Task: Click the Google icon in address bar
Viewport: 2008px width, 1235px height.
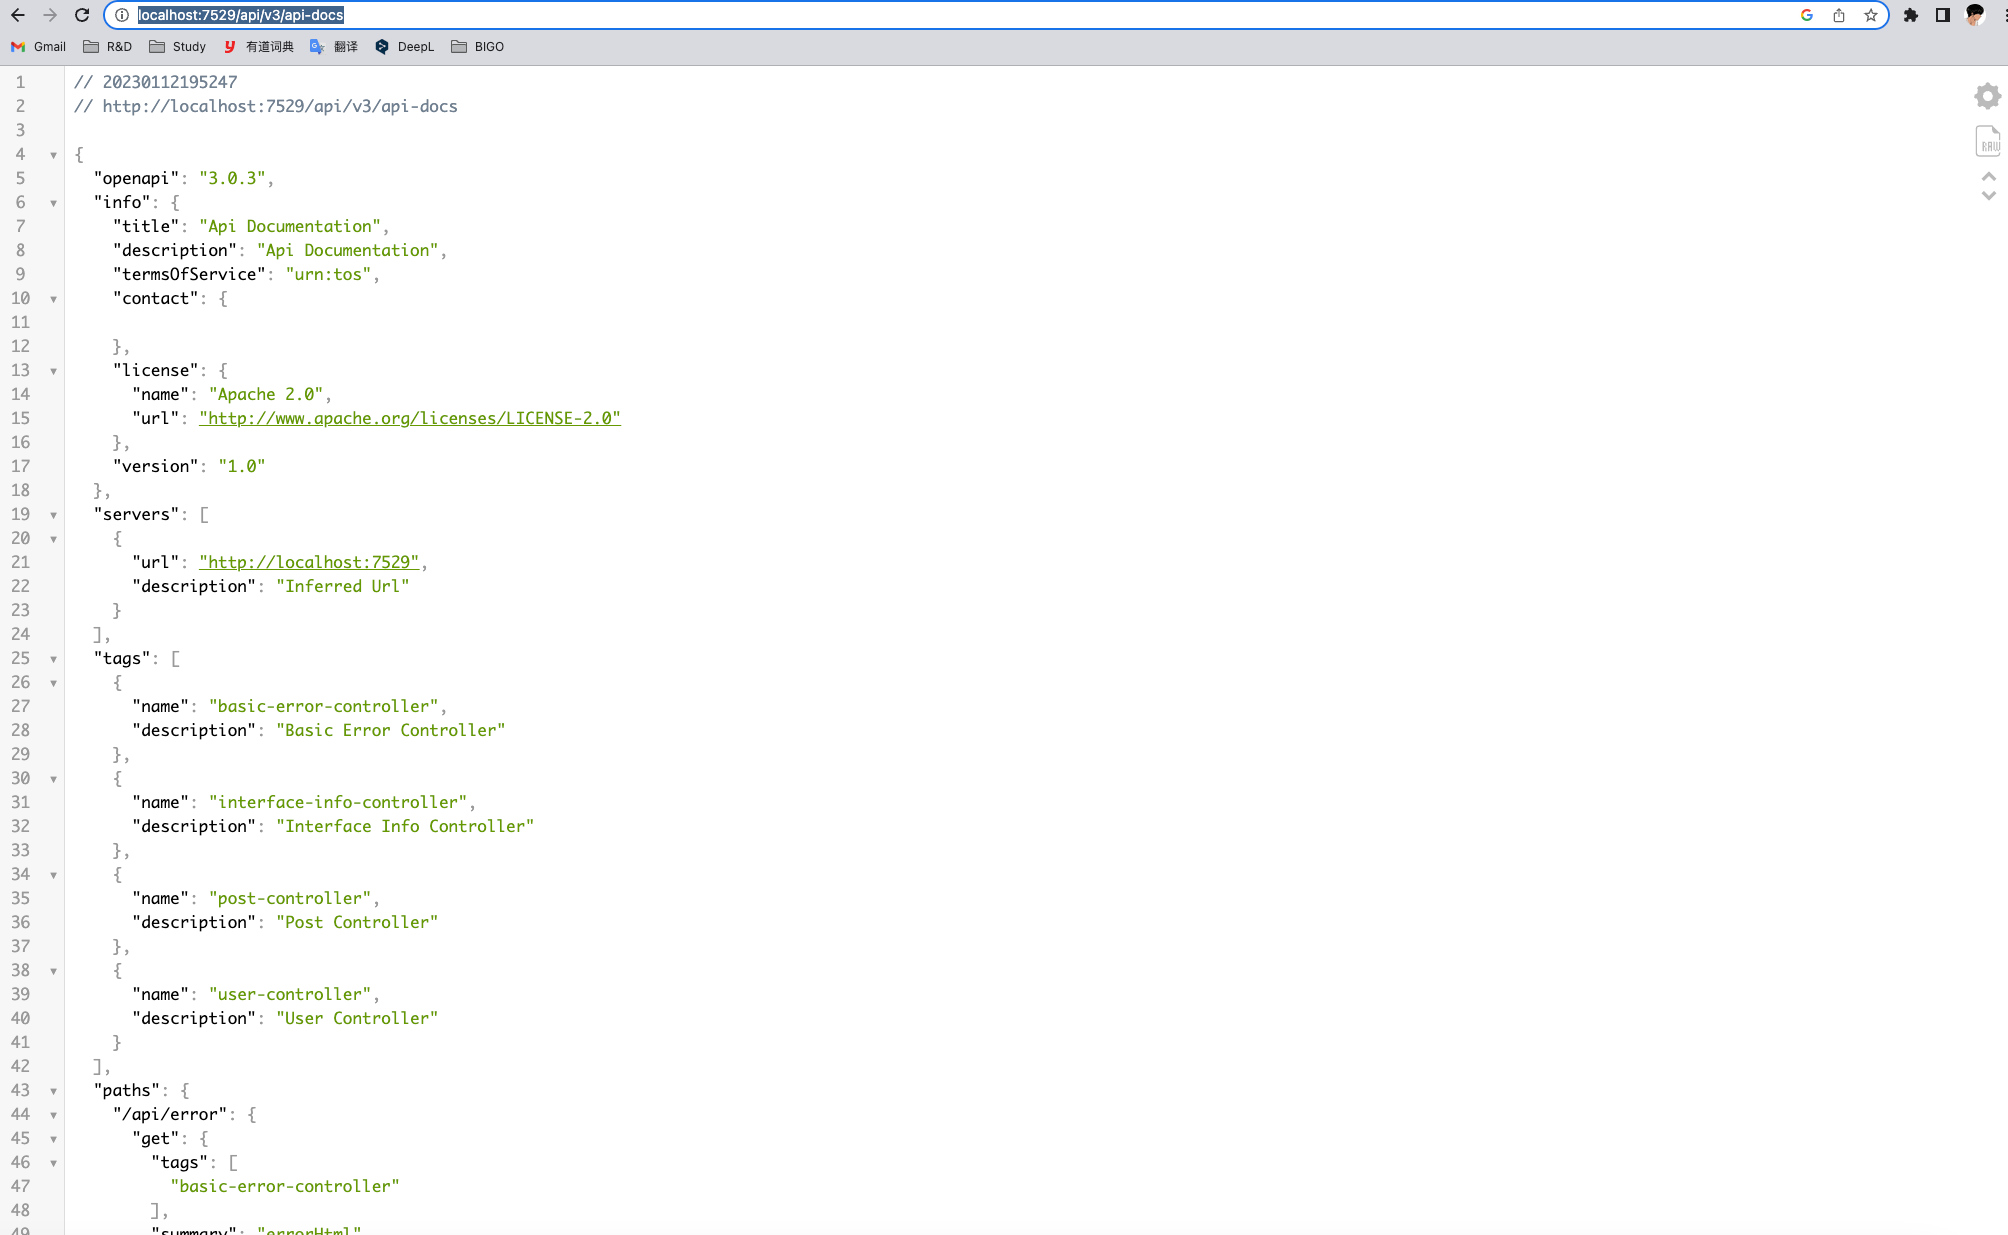Action: pyautogui.click(x=1806, y=15)
